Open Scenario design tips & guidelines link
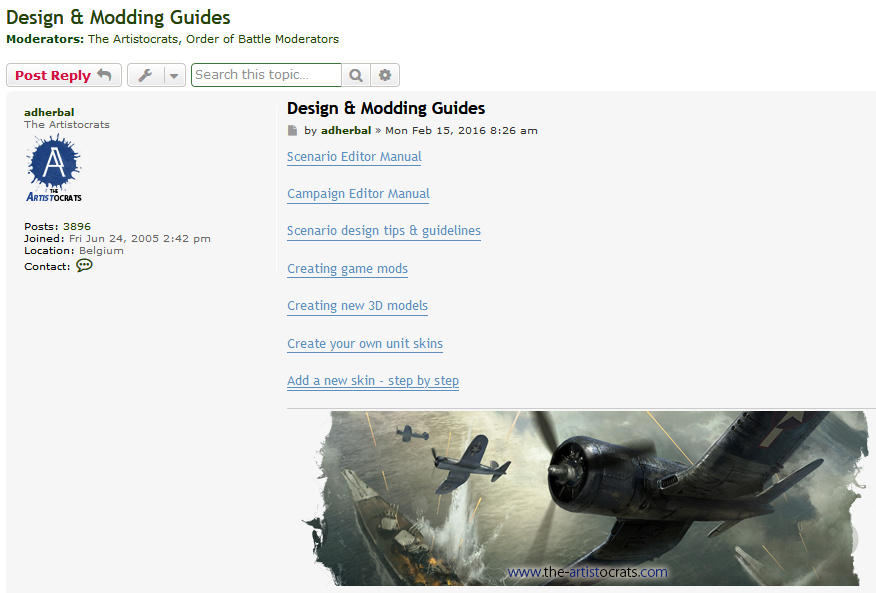 point(384,231)
